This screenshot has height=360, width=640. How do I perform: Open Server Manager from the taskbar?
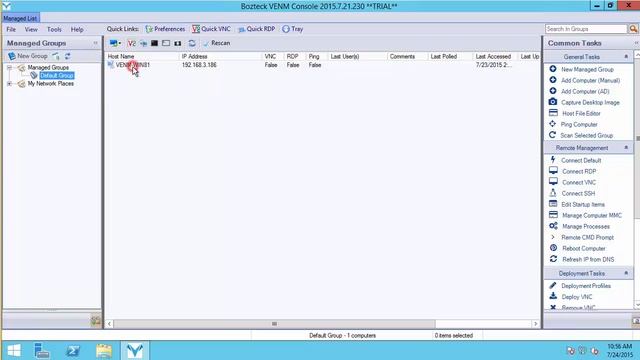pyautogui.click(x=42, y=351)
